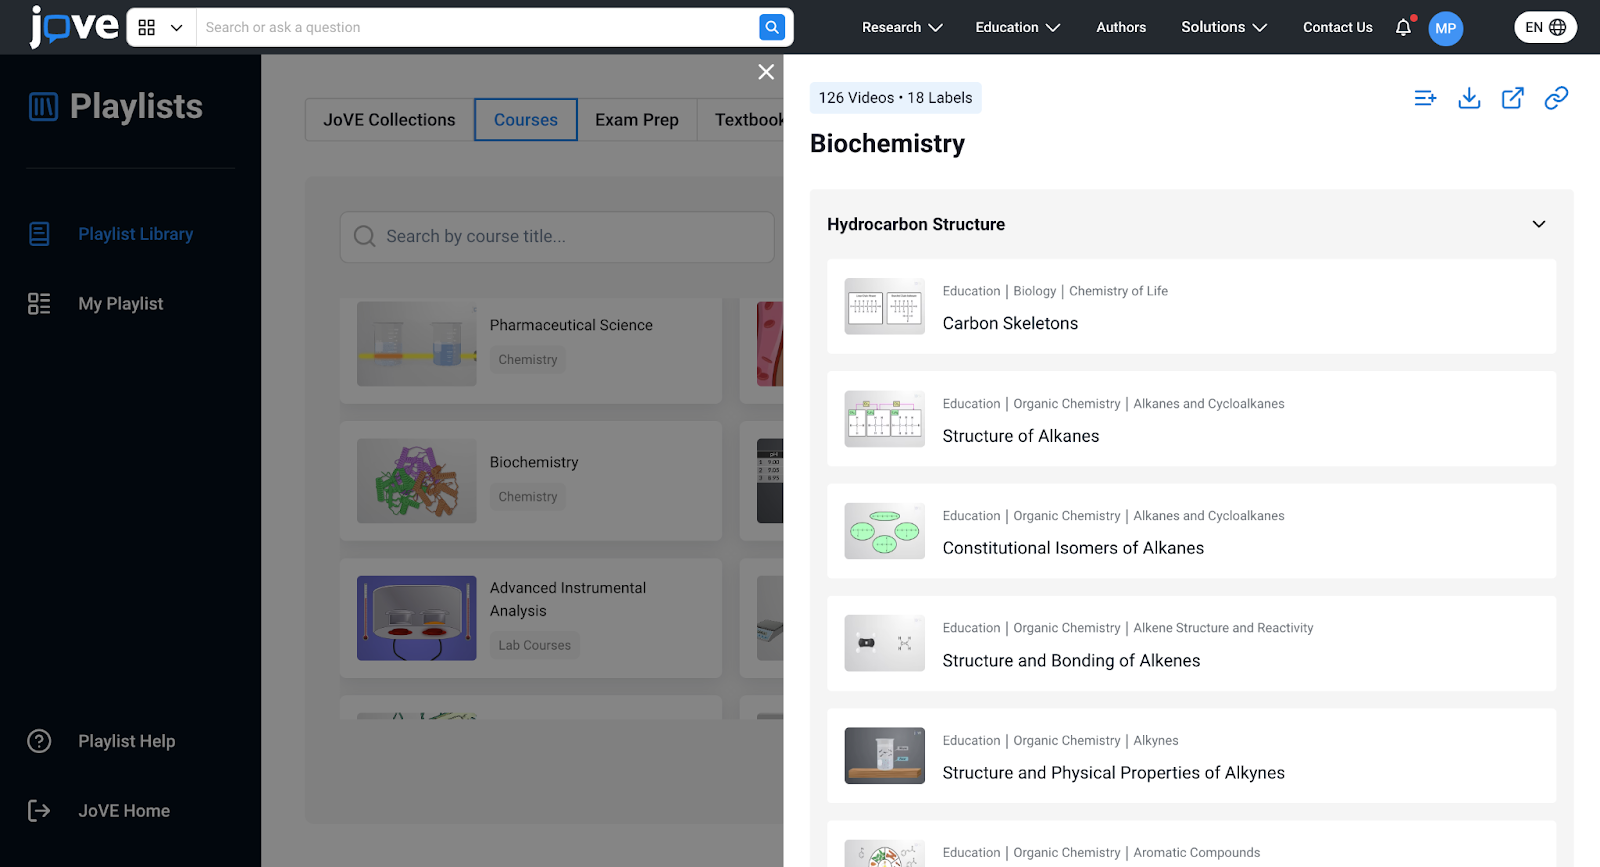Click the Alkynes video thumbnail

tap(885, 756)
